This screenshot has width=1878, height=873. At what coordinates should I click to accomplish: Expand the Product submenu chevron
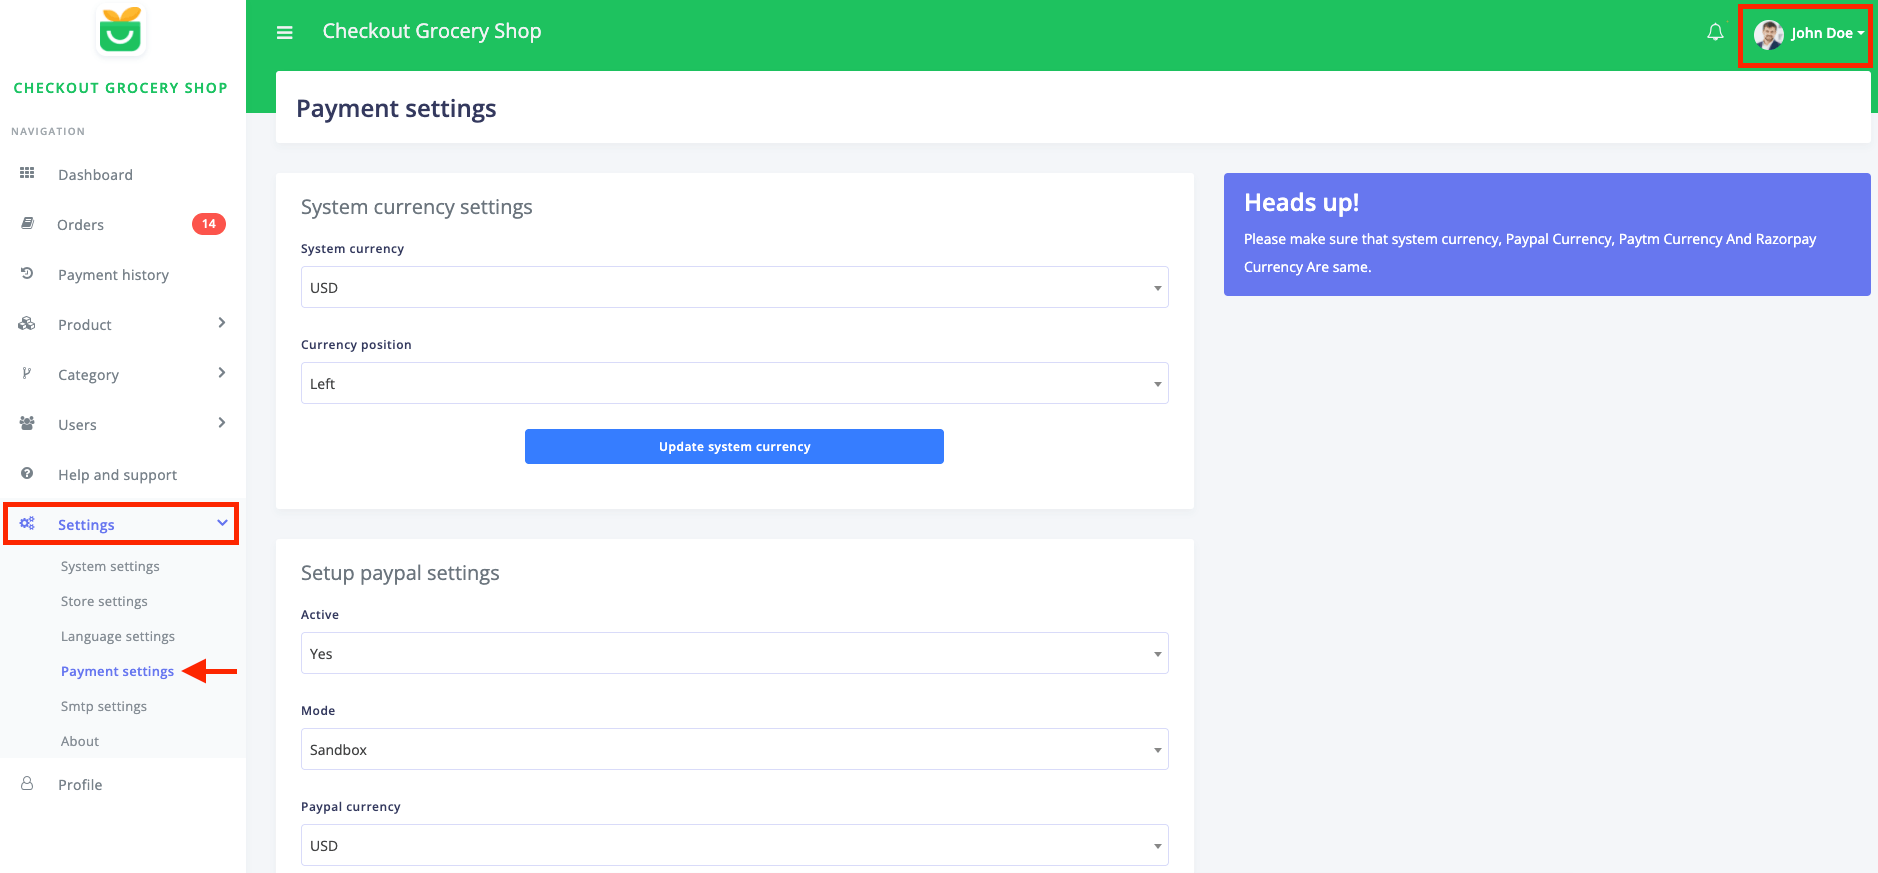pyautogui.click(x=222, y=322)
